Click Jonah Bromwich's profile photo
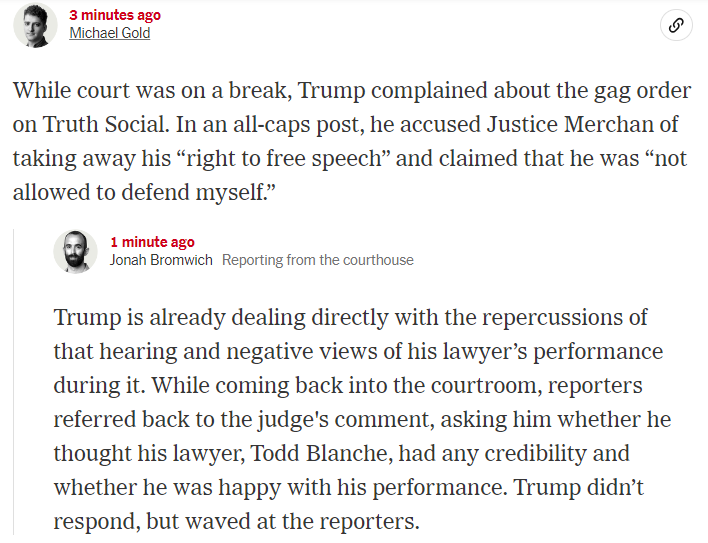This screenshot has width=708, height=543. point(75,252)
